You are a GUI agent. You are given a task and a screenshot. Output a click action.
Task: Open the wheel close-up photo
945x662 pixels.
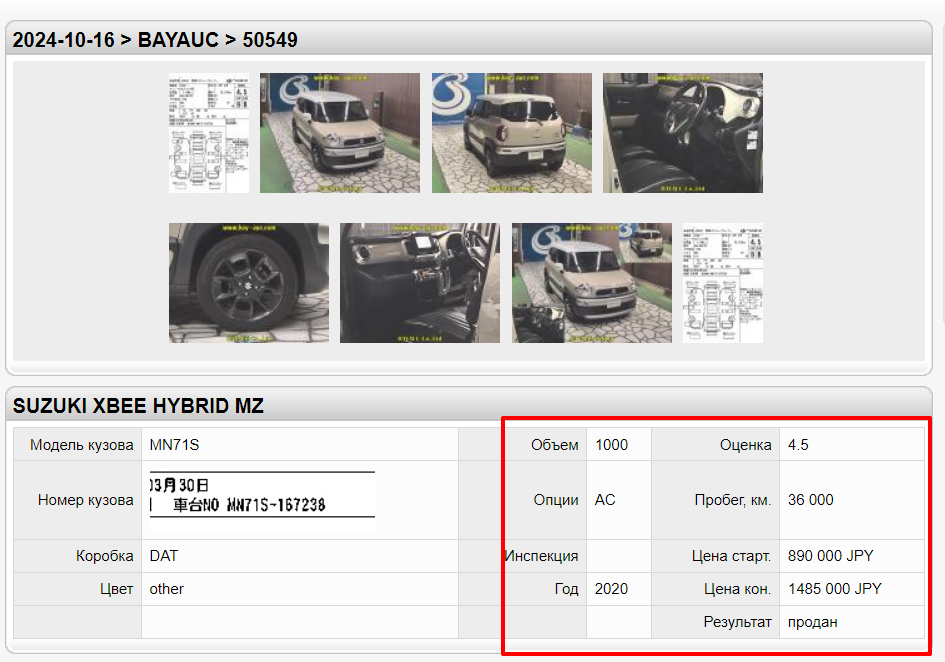pos(249,283)
